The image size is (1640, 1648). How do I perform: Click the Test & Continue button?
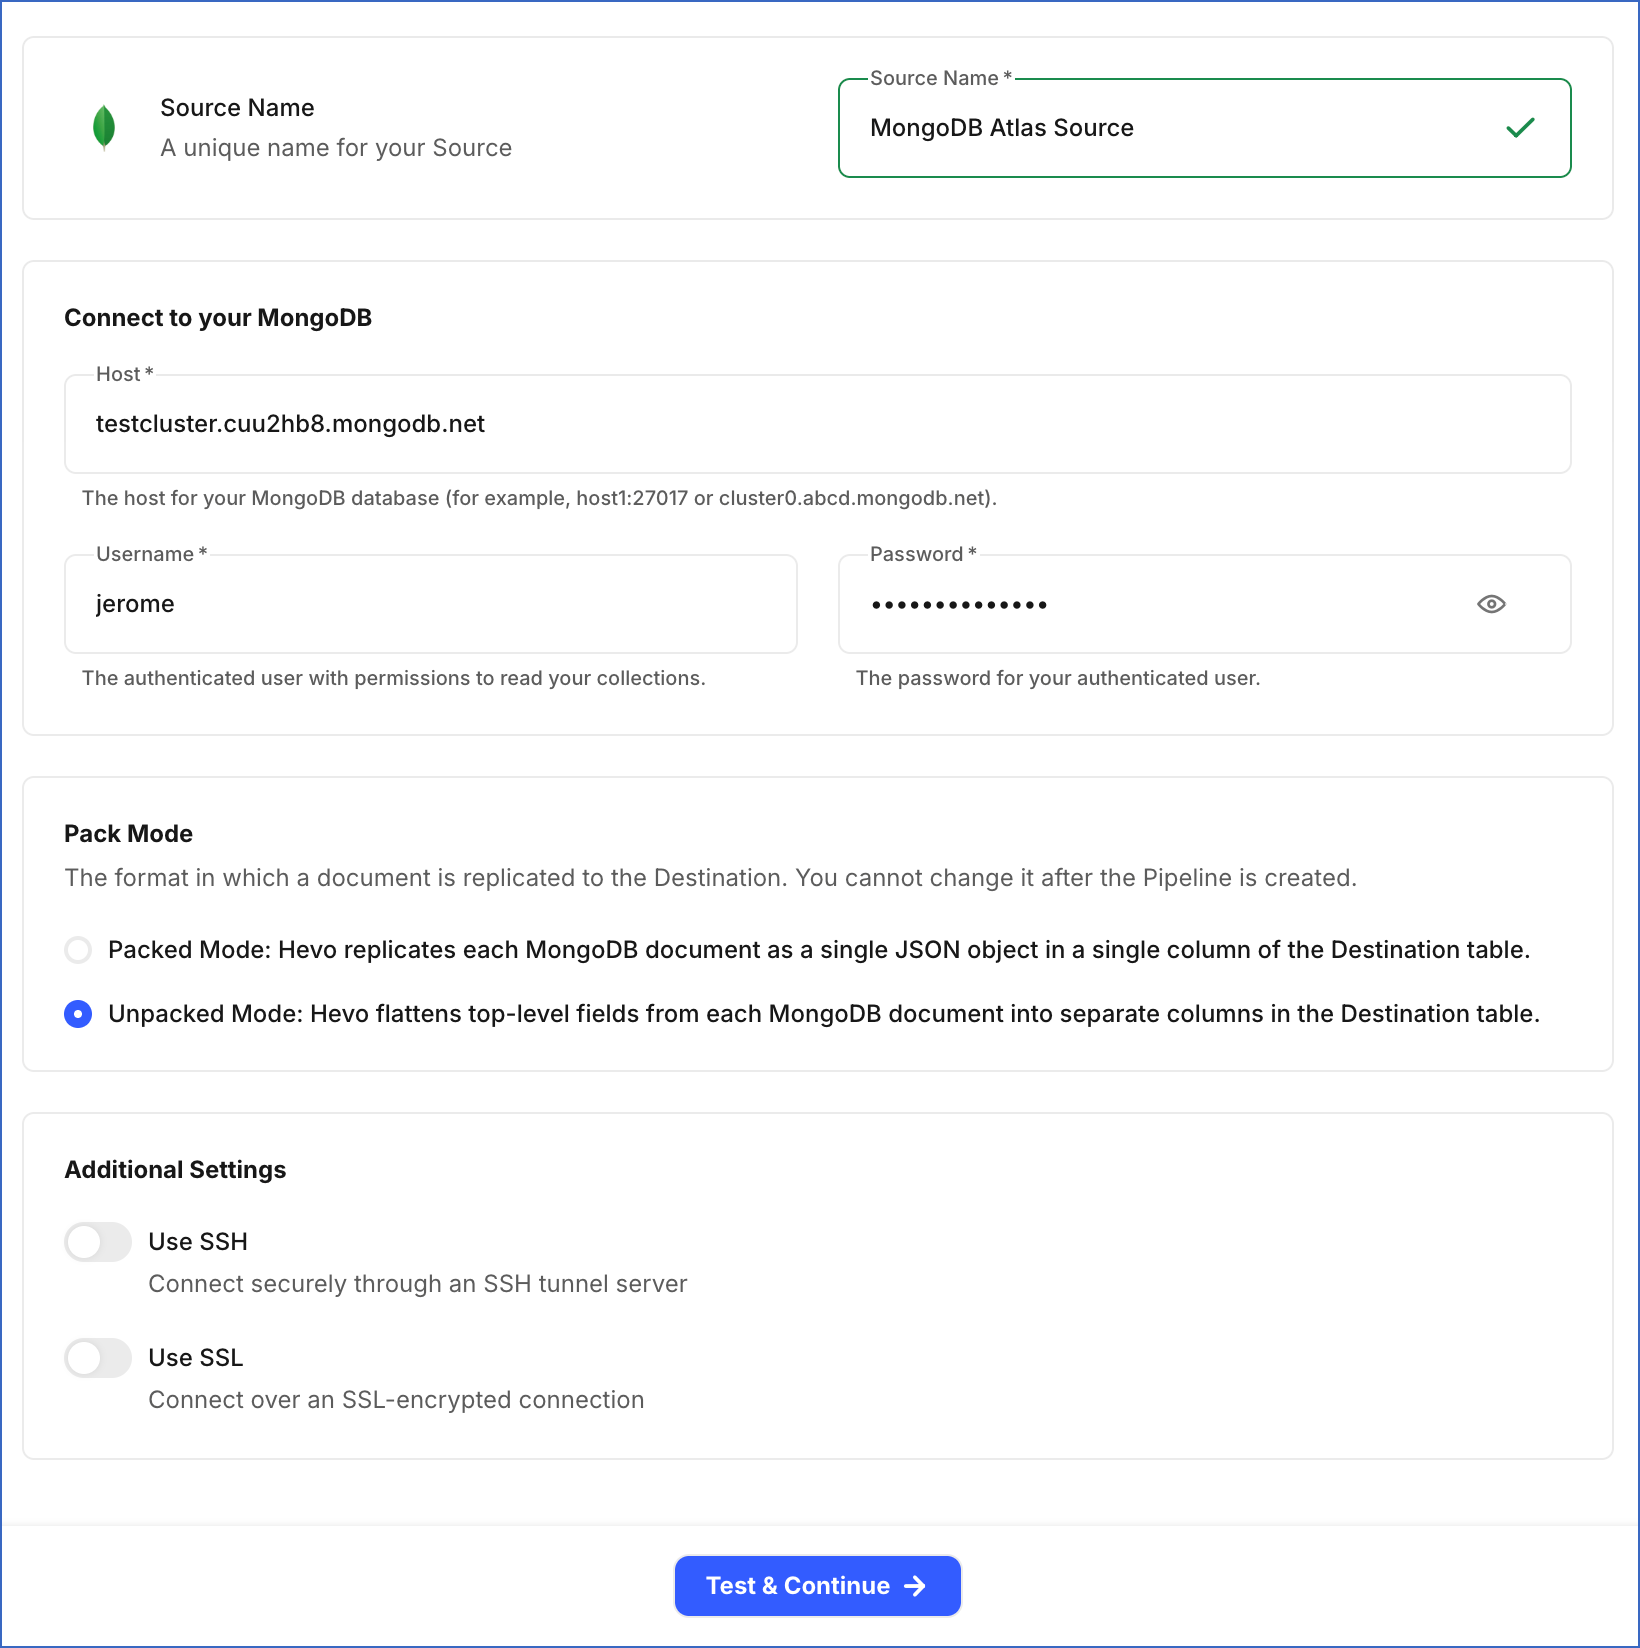click(817, 1586)
